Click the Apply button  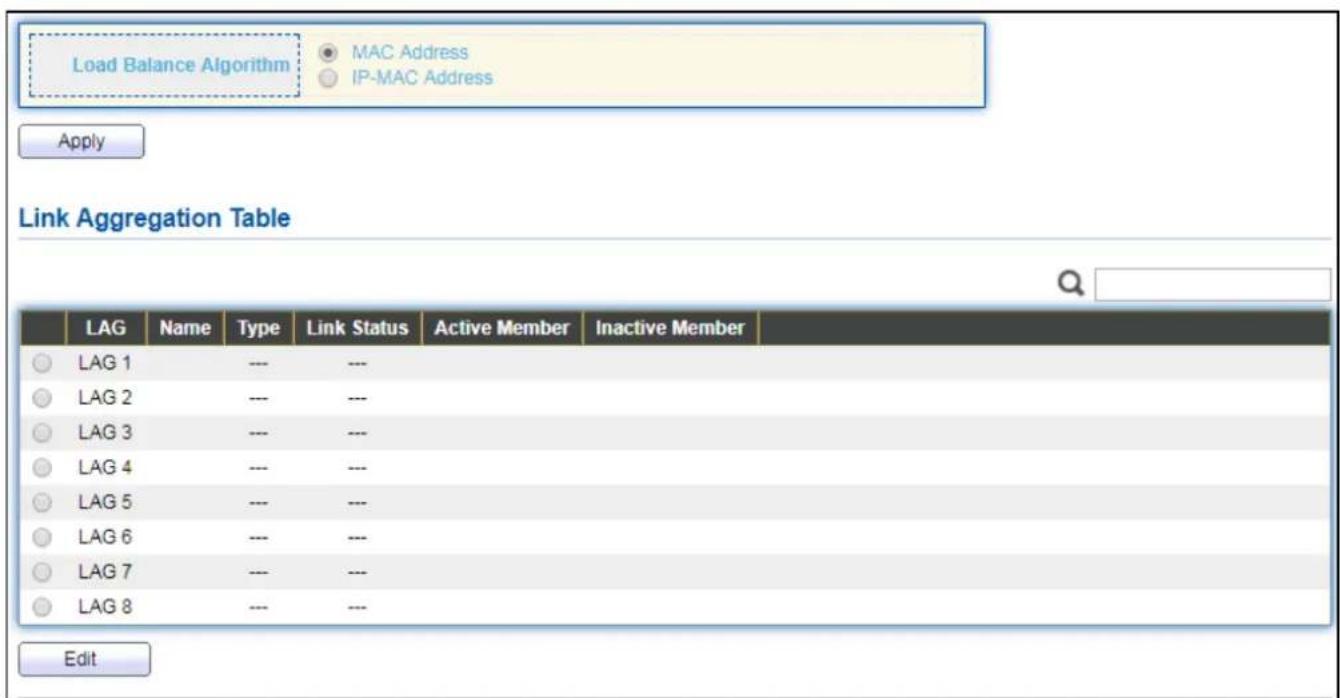(82, 141)
